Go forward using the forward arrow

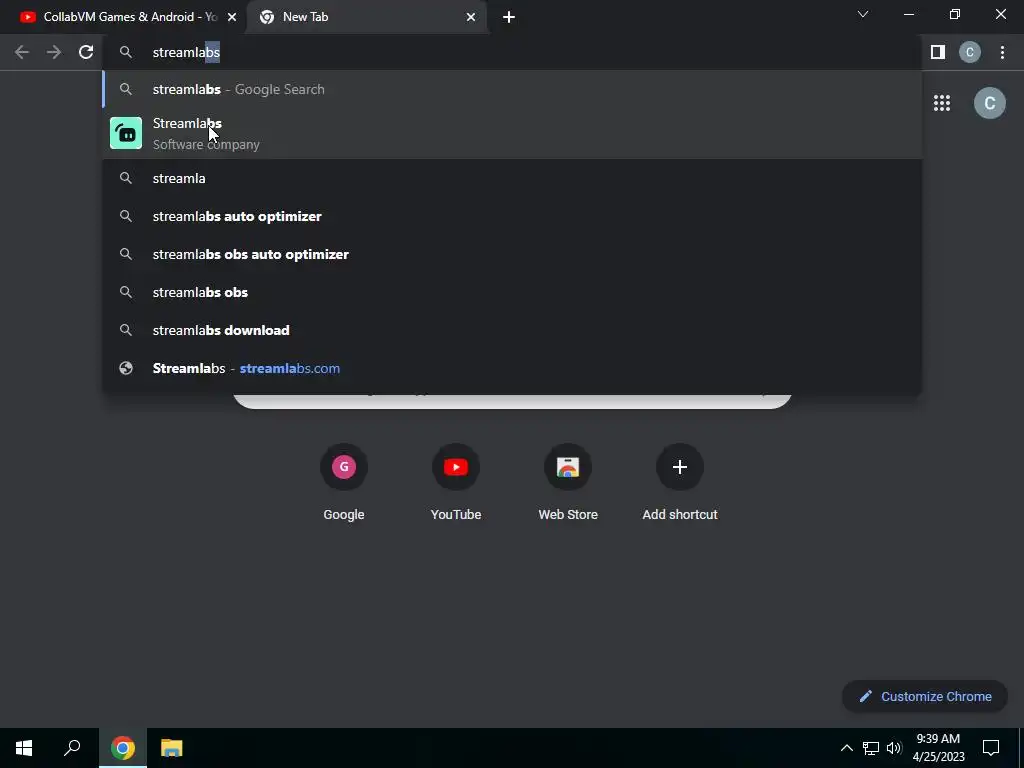[54, 52]
